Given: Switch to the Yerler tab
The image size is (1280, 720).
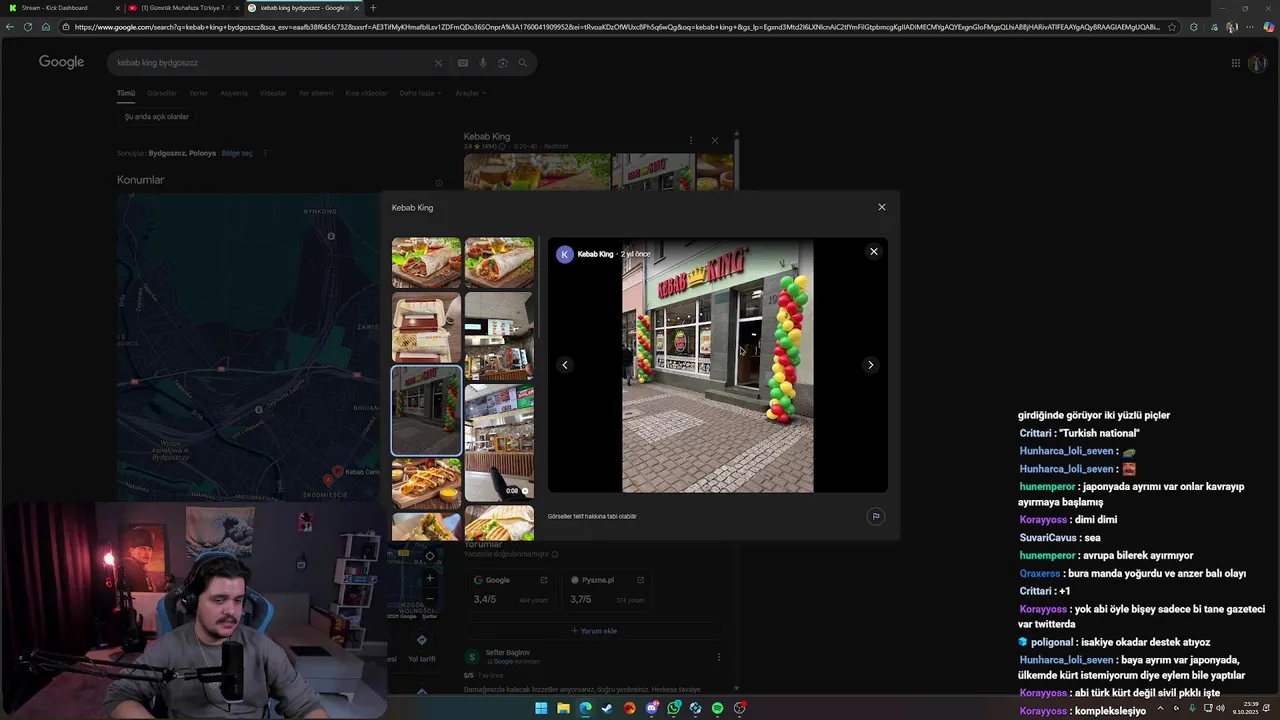Looking at the screenshot, I should pyautogui.click(x=199, y=93).
